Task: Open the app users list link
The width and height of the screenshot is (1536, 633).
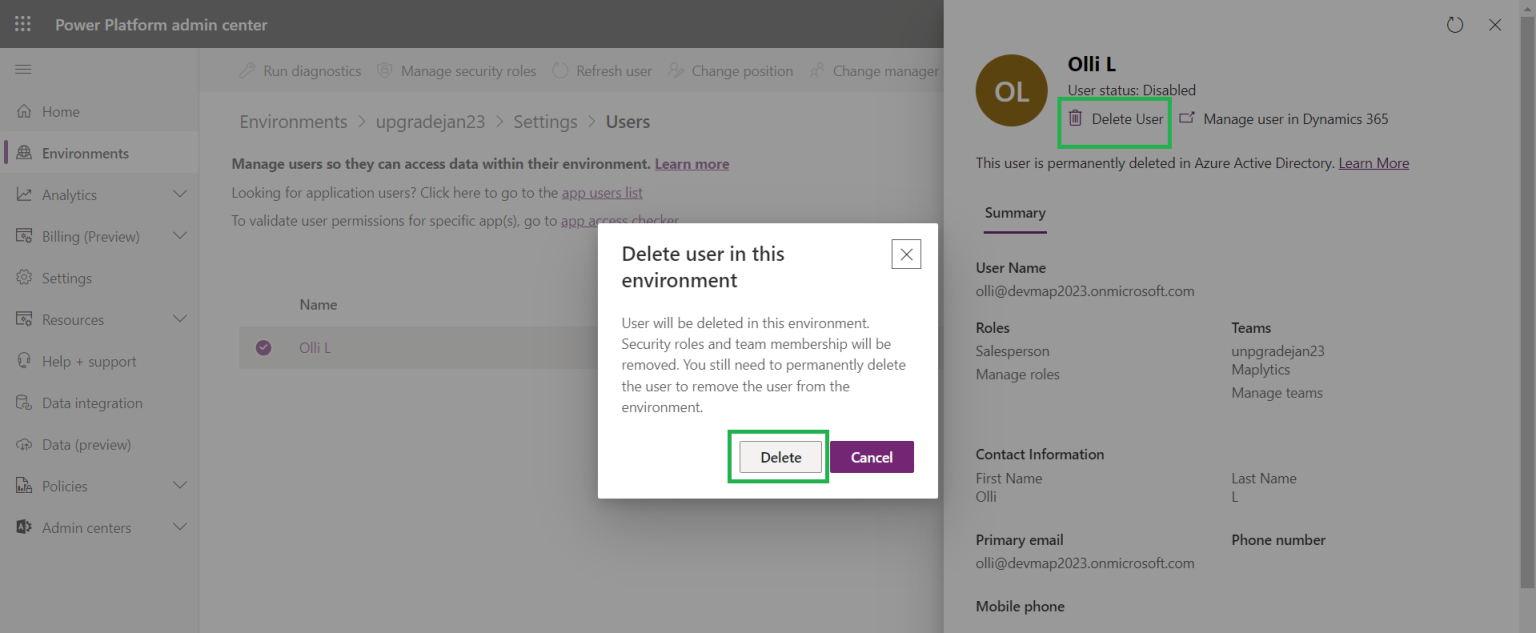Action: (601, 192)
